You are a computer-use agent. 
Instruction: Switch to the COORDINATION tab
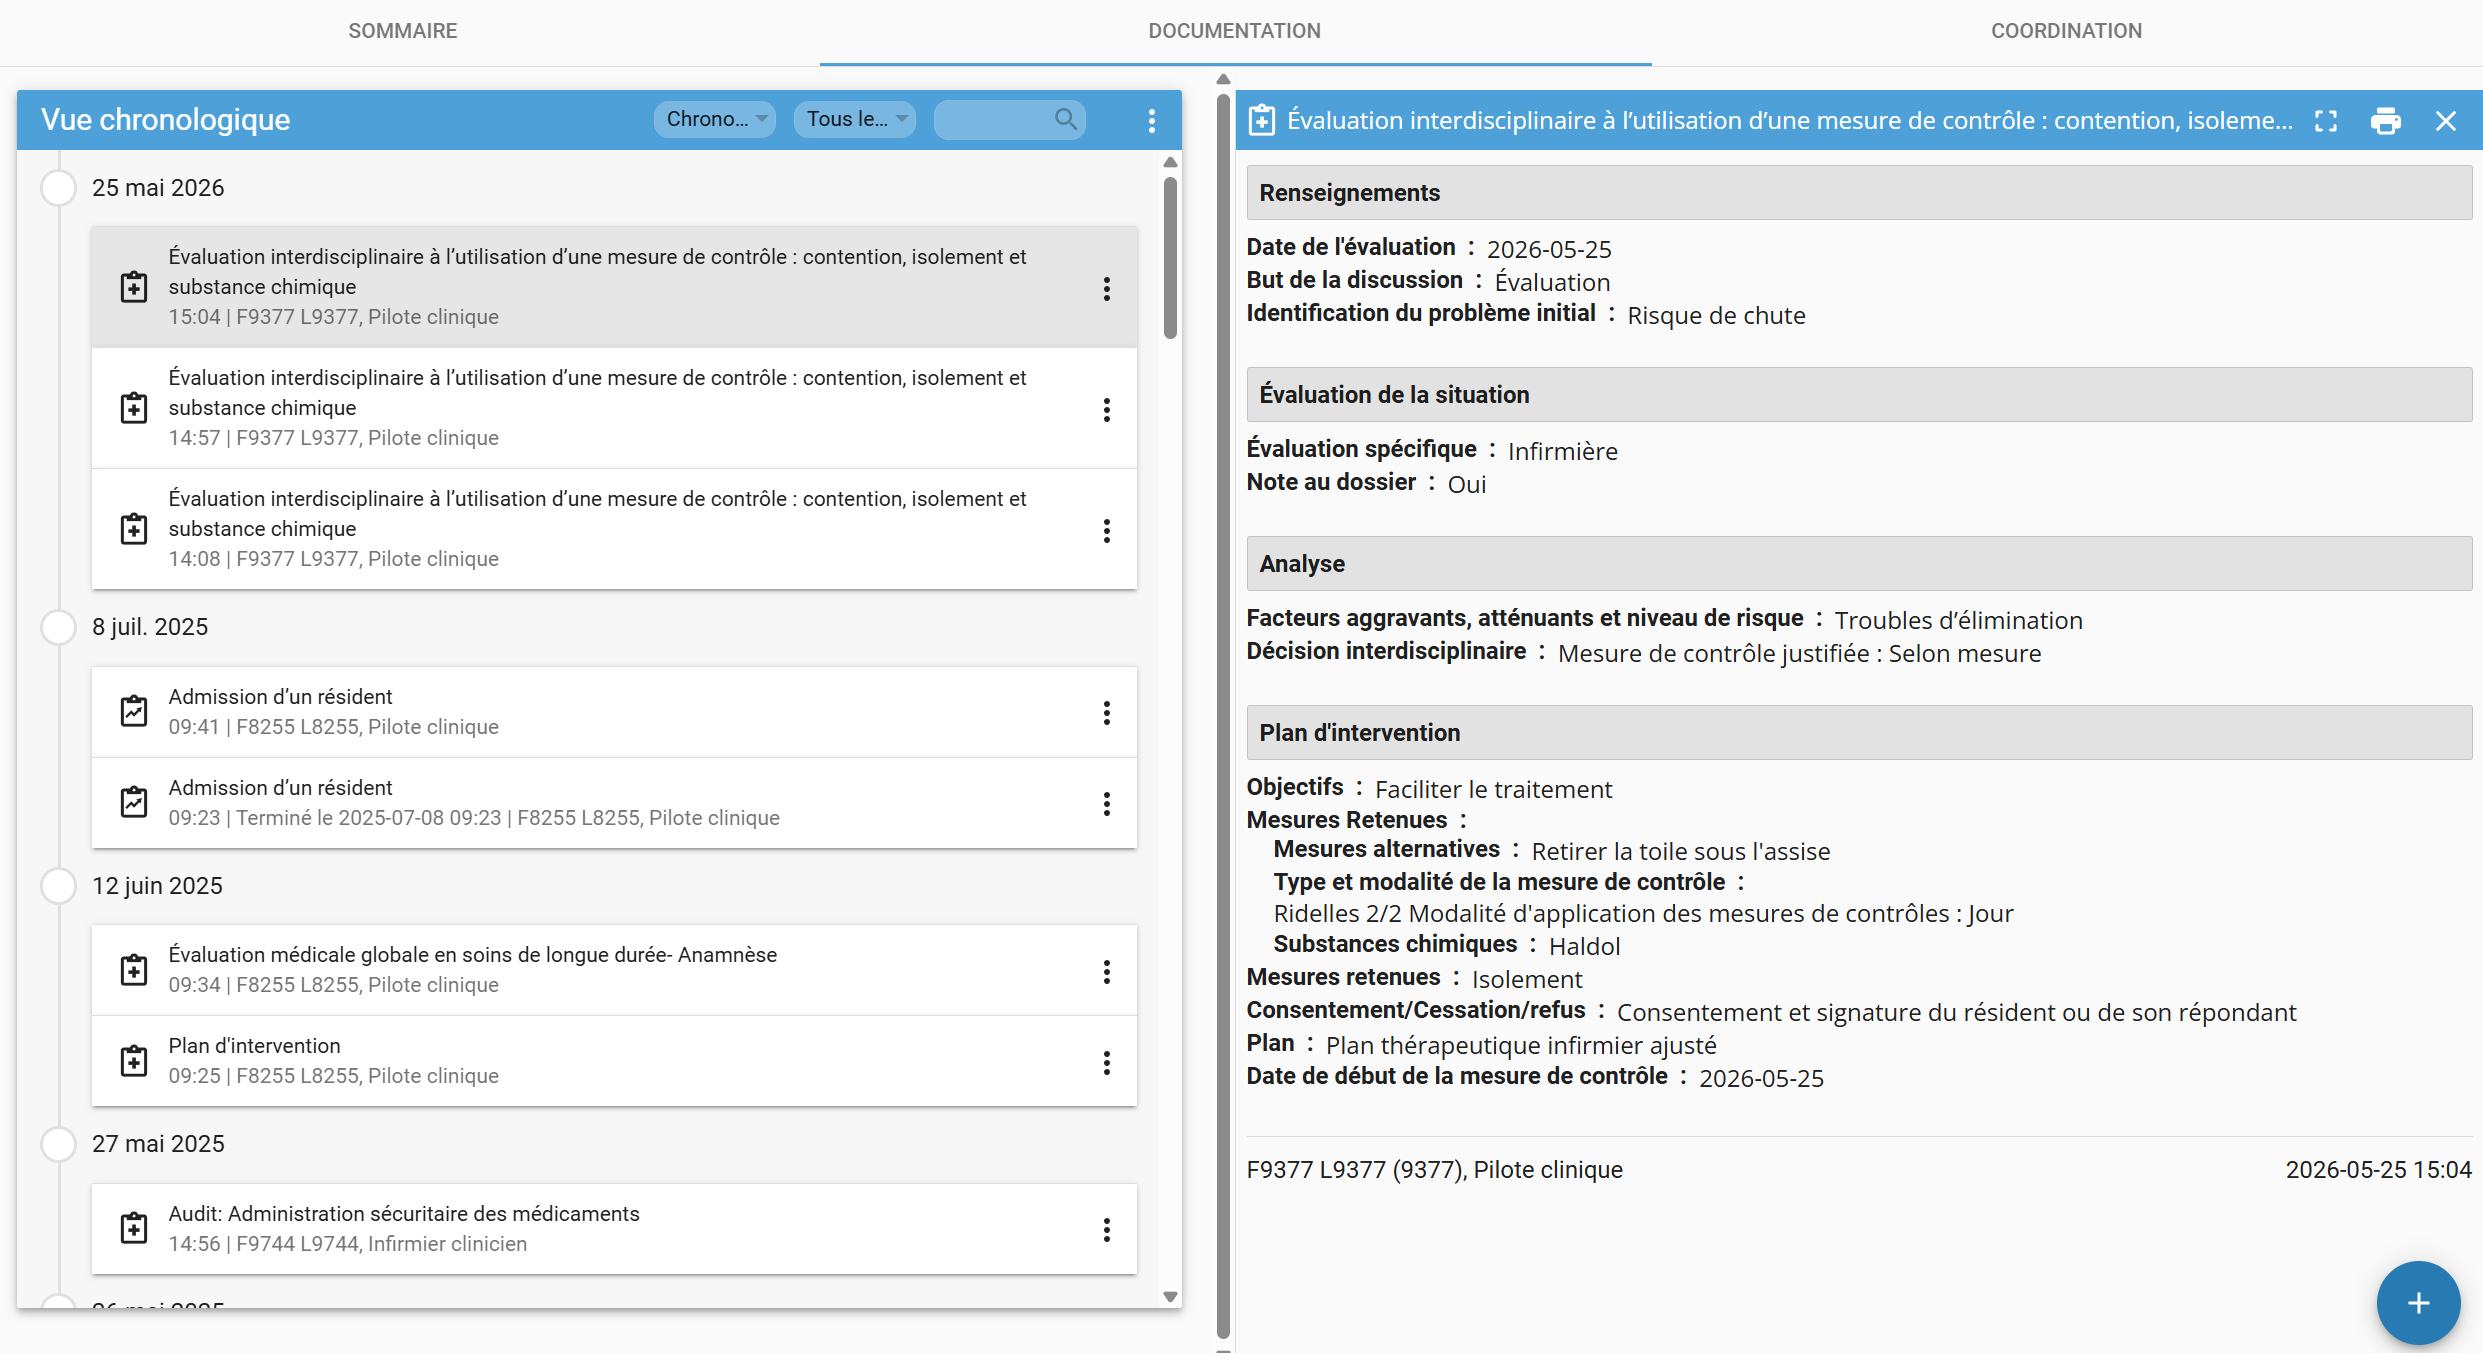click(2066, 31)
